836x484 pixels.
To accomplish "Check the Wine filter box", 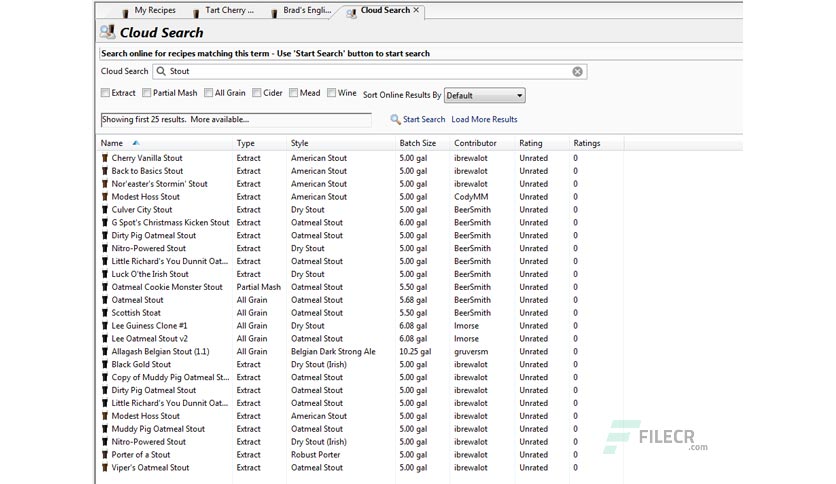I will point(332,93).
